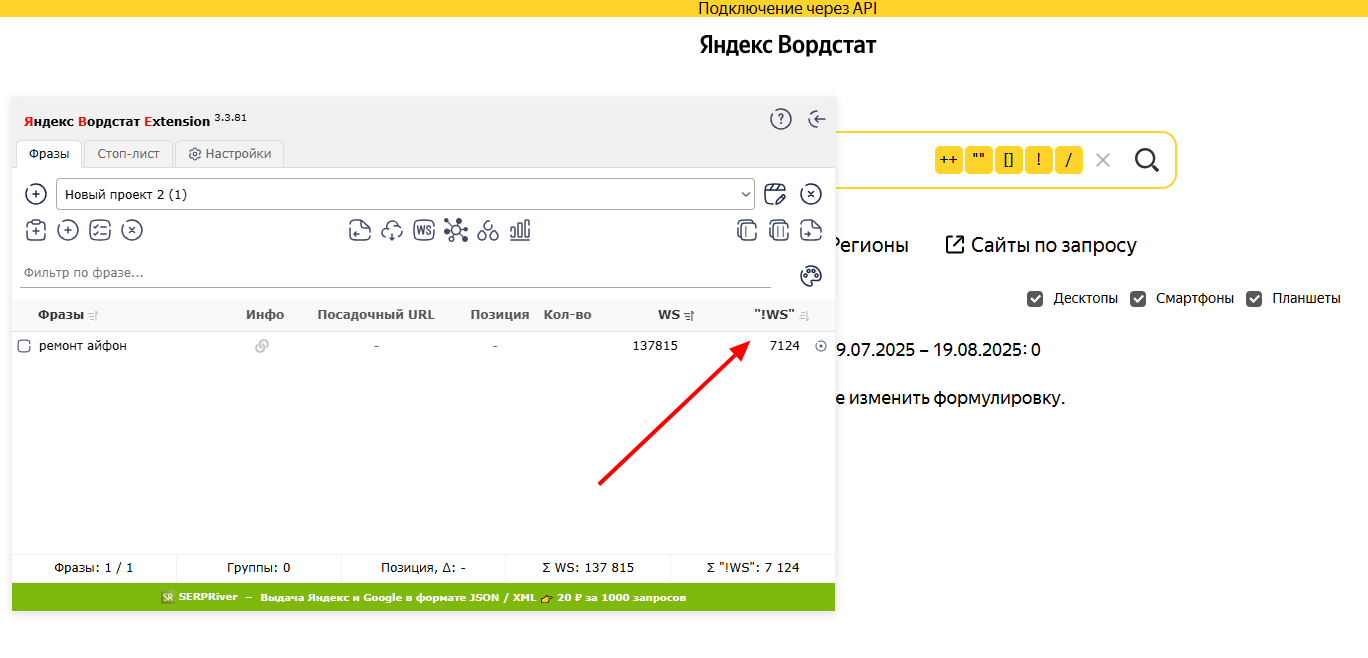This screenshot has height=658, width=1368.
Task: Collapse the extension panel with the arrow icon
Action: tap(818, 119)
